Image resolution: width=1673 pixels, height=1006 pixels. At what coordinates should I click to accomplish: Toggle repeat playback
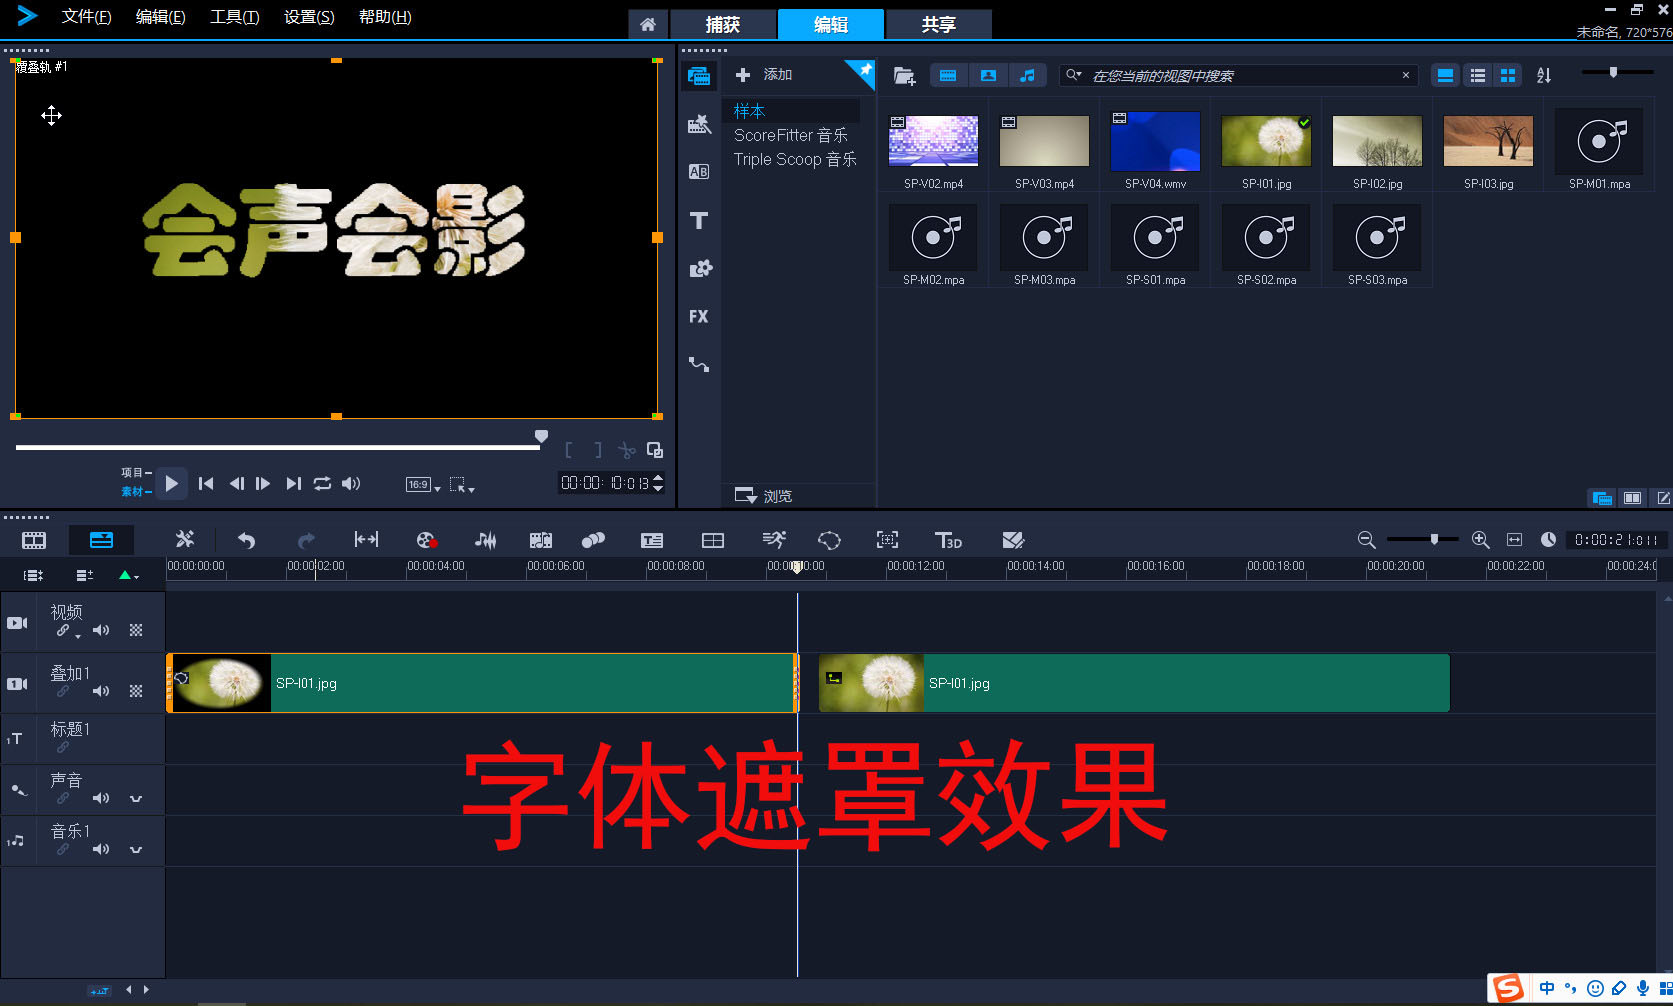pyautogui.click(x=322, y=483)
